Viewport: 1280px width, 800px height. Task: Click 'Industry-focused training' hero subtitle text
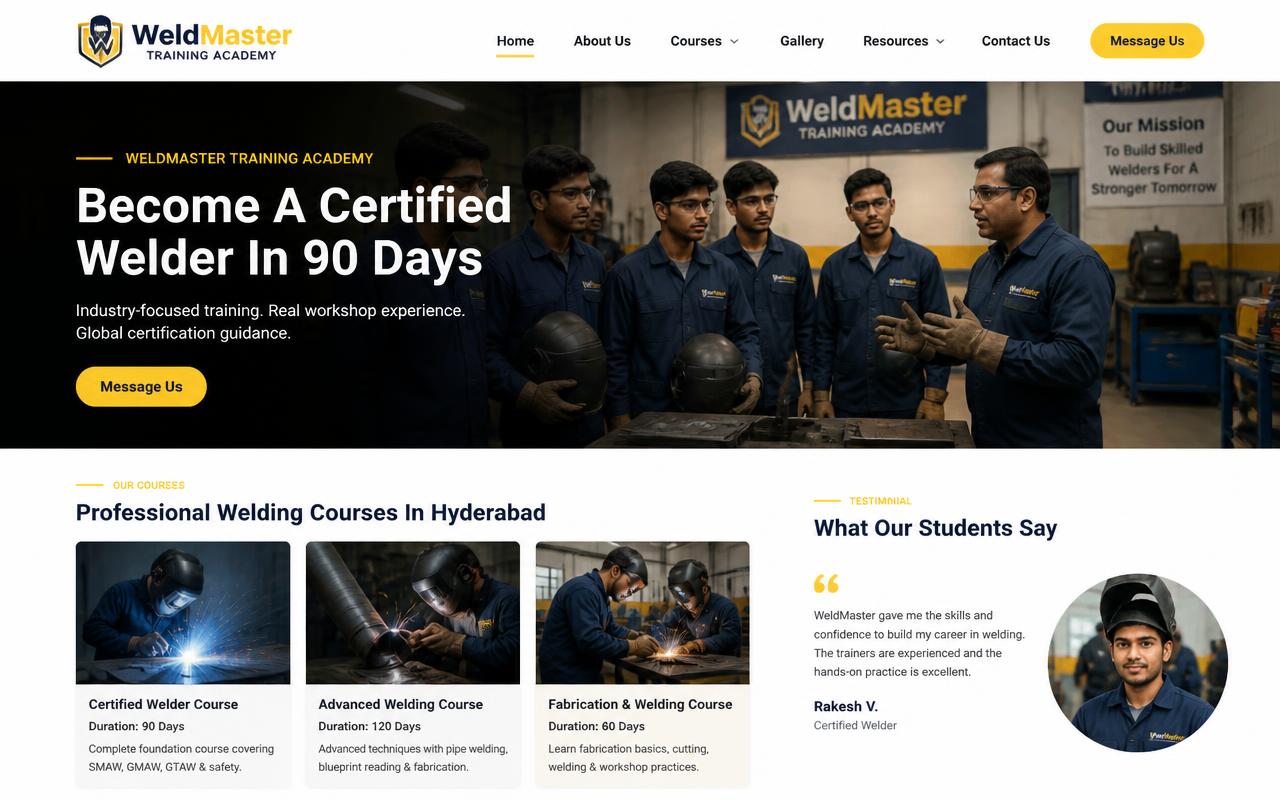click(x=270, y=322)
